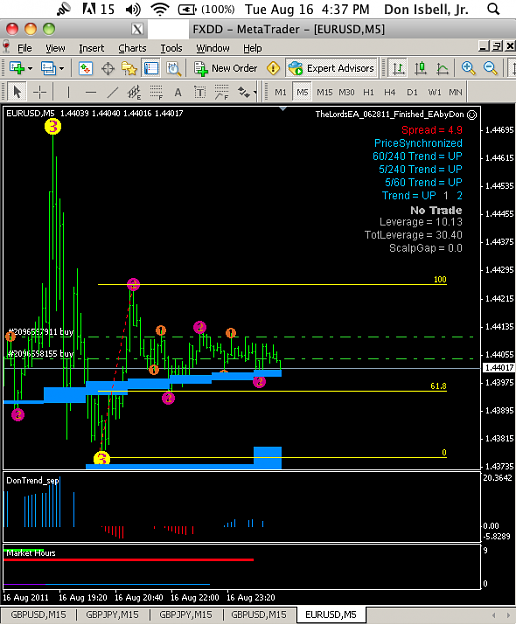This screenshot has width=516, height=625.
Task: Click the chart shift triangle marker
Action: (283, 109)
